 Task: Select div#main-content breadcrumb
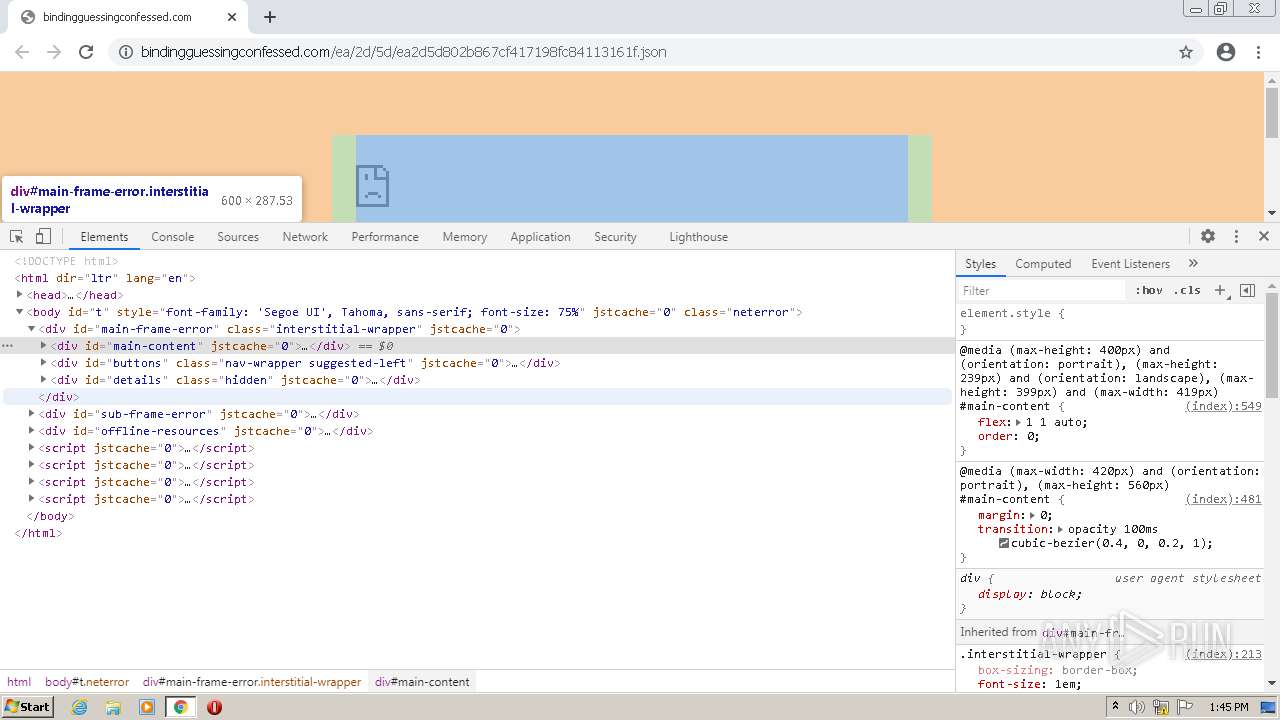tap(422, 682)
